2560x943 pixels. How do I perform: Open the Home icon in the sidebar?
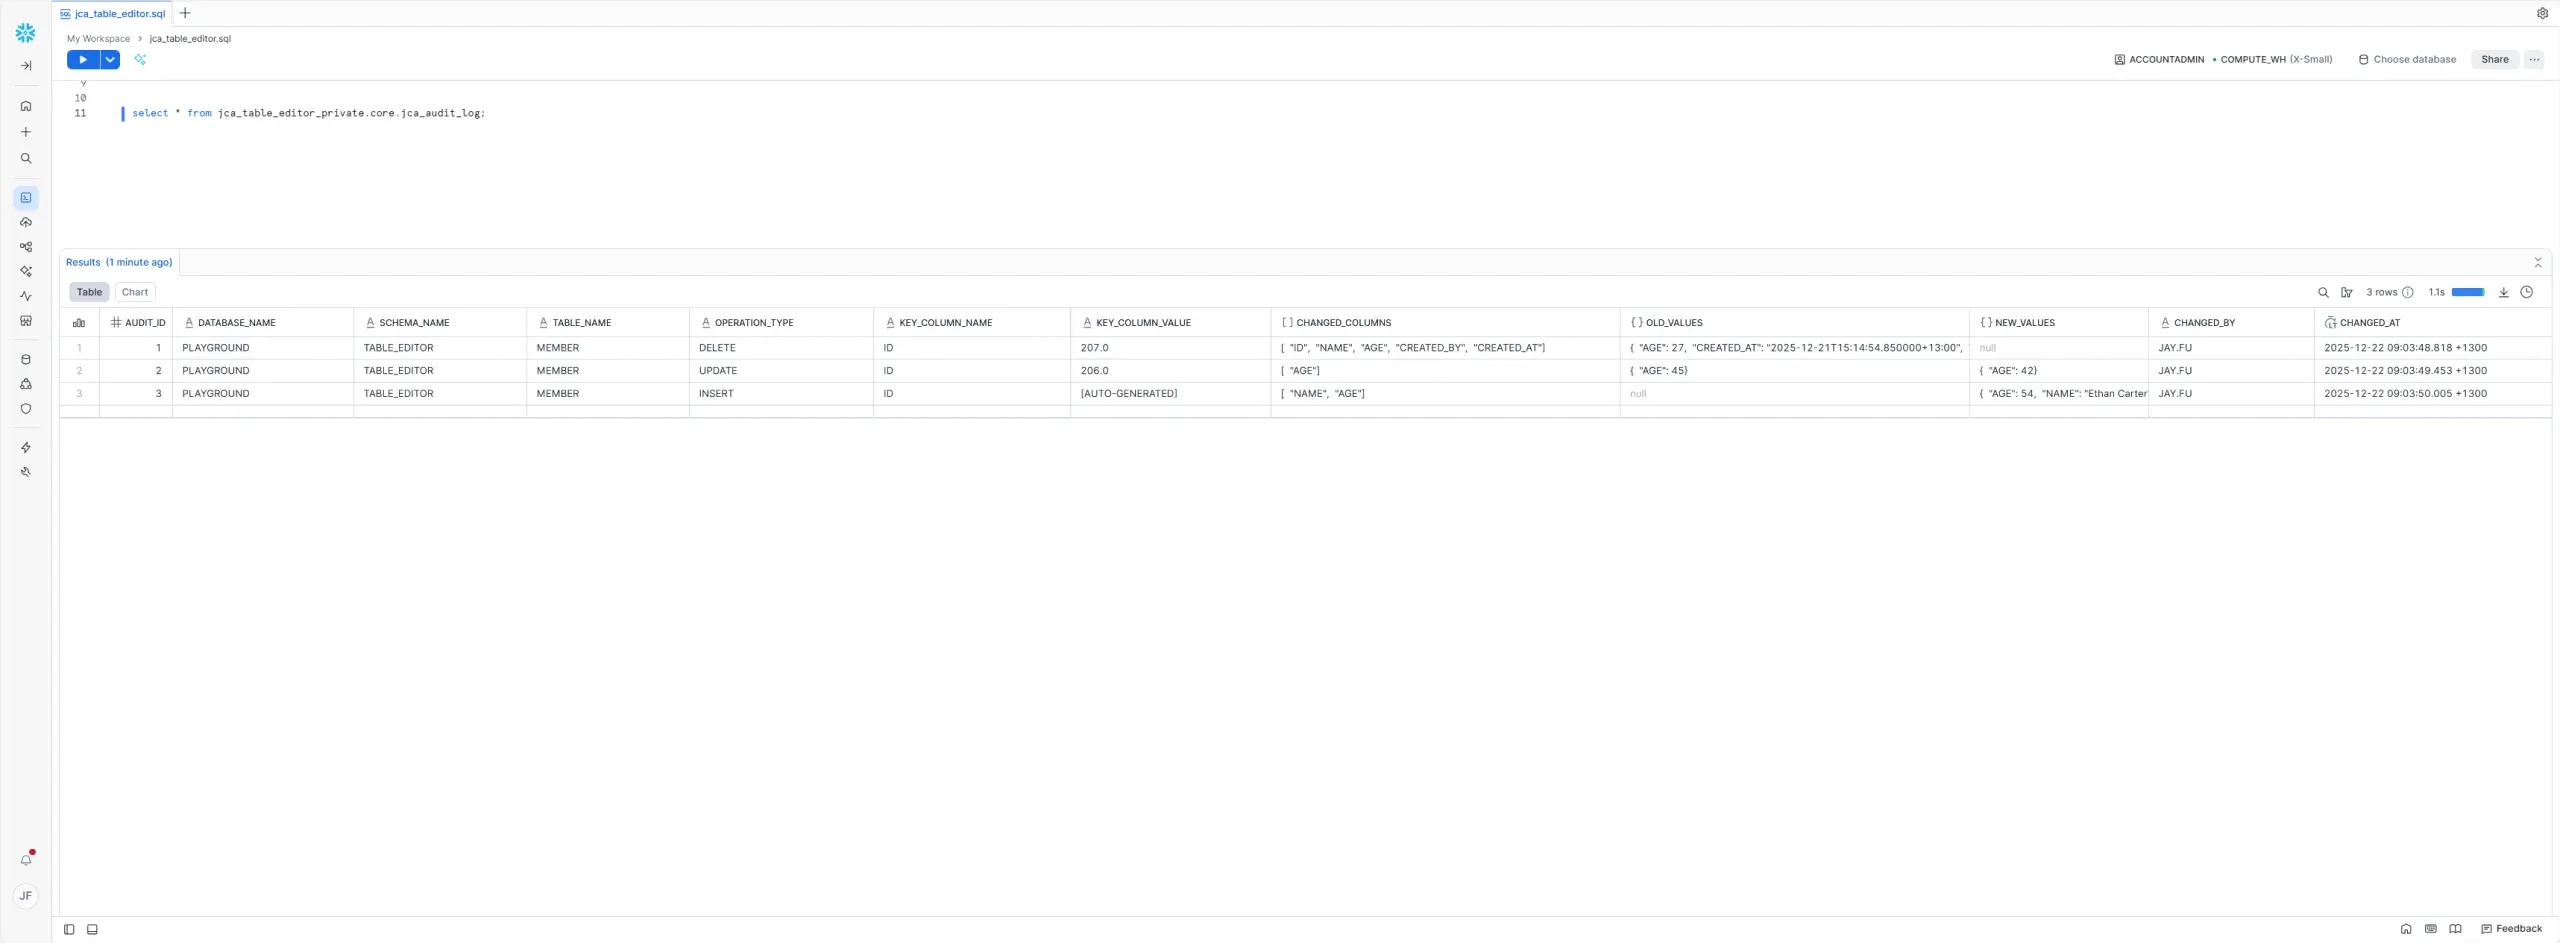25,105
